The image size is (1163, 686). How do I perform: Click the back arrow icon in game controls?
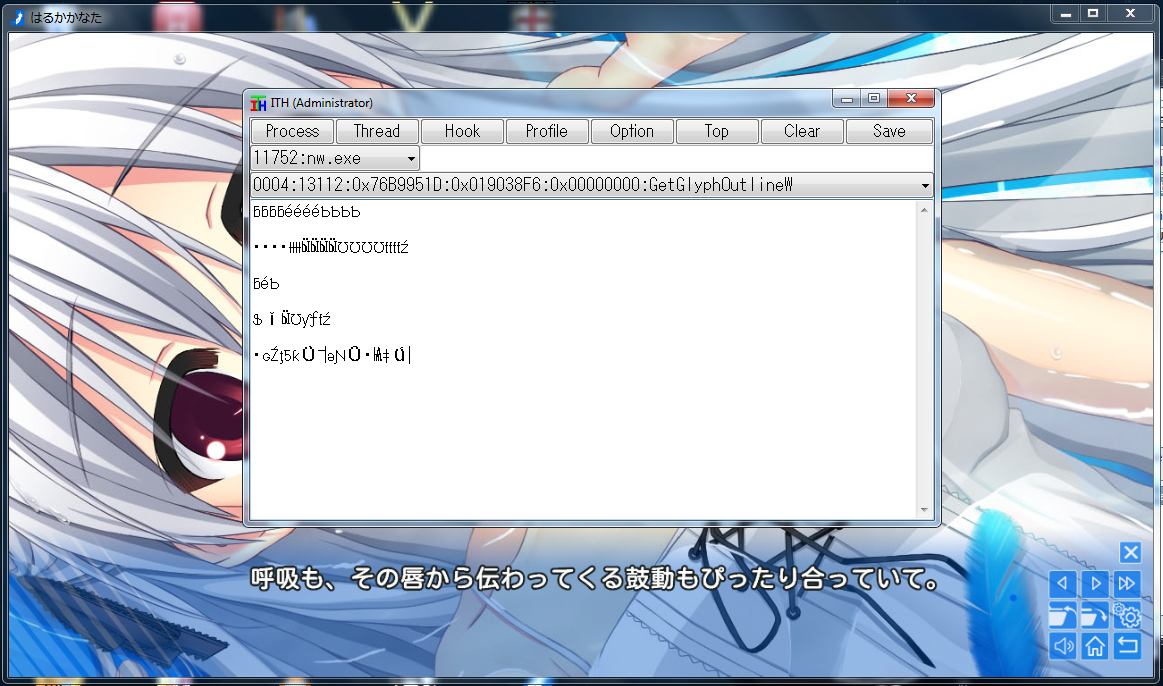pos(1062,584)
